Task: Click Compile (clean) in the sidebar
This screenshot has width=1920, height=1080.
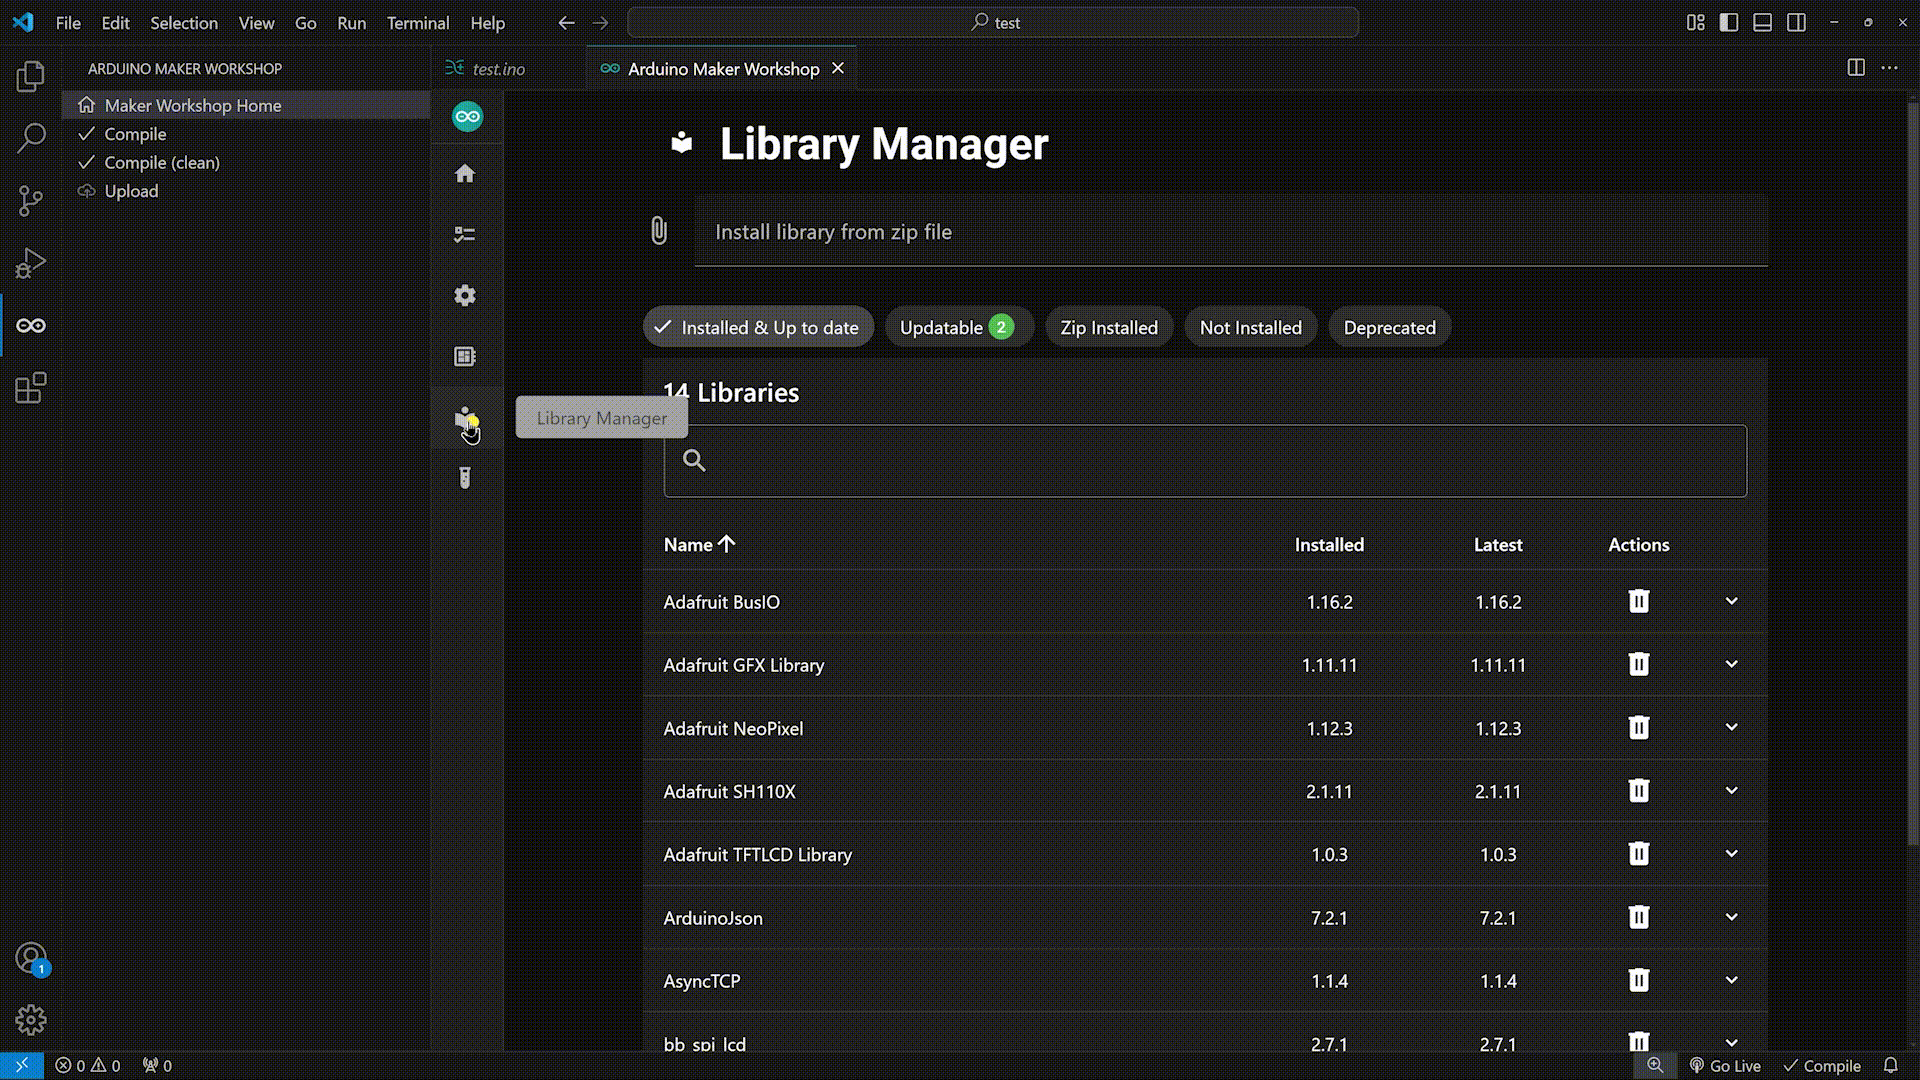Action: coord(161,162)
